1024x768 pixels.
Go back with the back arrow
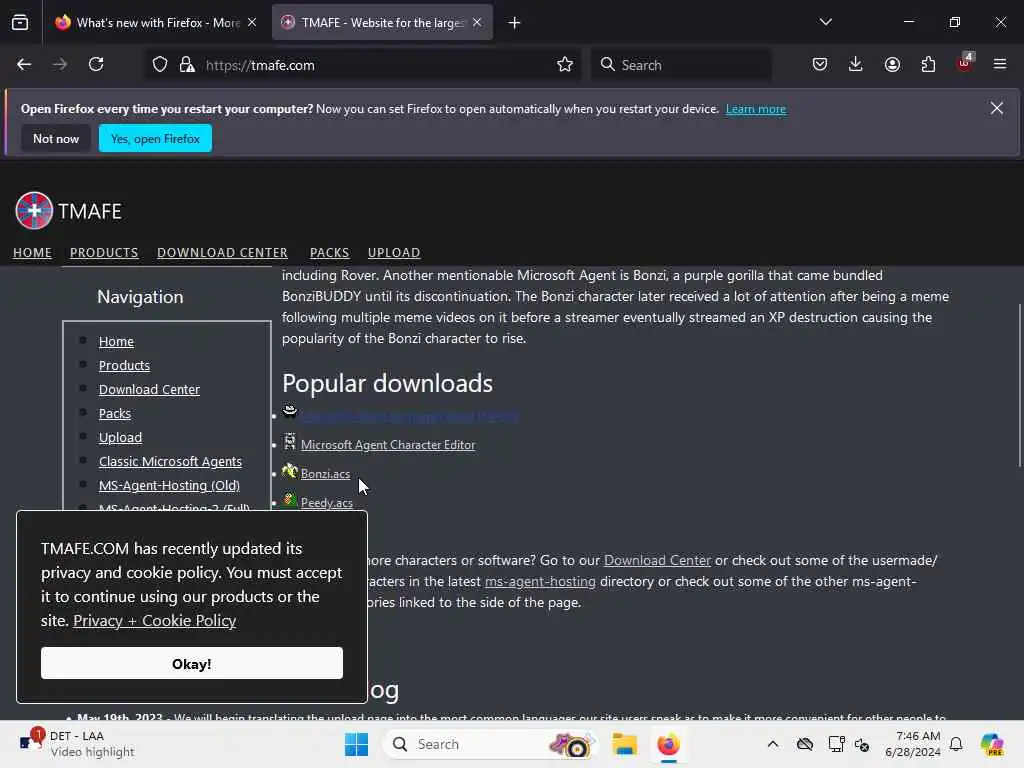click(x=24, y=64)
